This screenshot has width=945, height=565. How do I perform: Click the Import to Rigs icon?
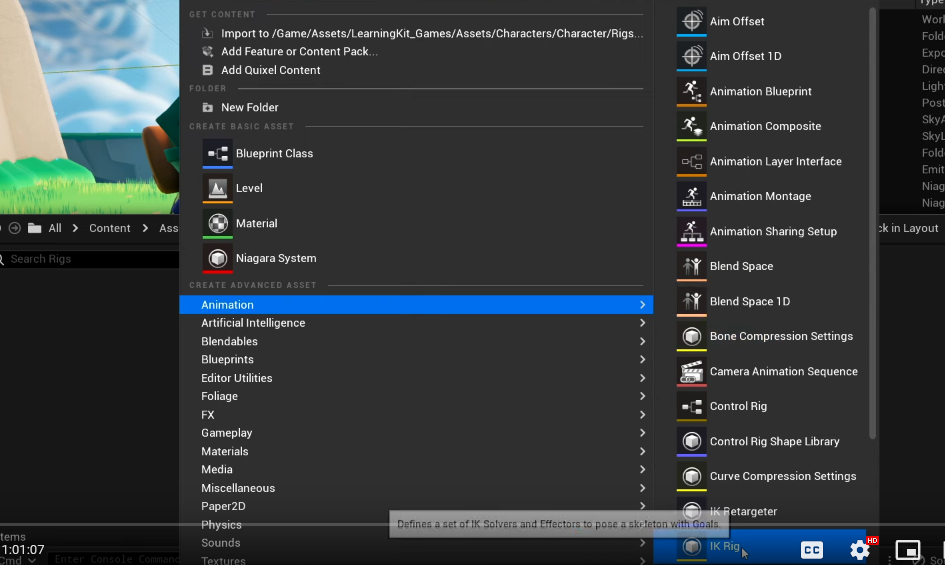tap(207, 33)
